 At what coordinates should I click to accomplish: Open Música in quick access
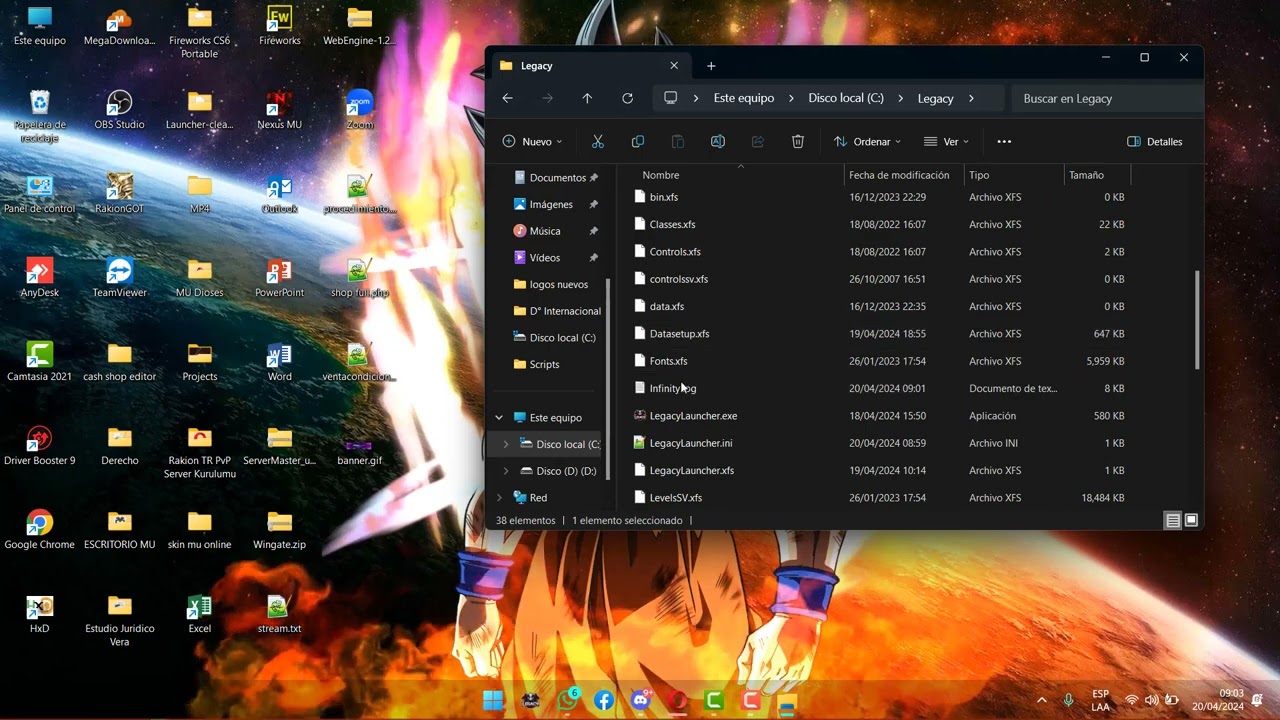click(556, 231)
